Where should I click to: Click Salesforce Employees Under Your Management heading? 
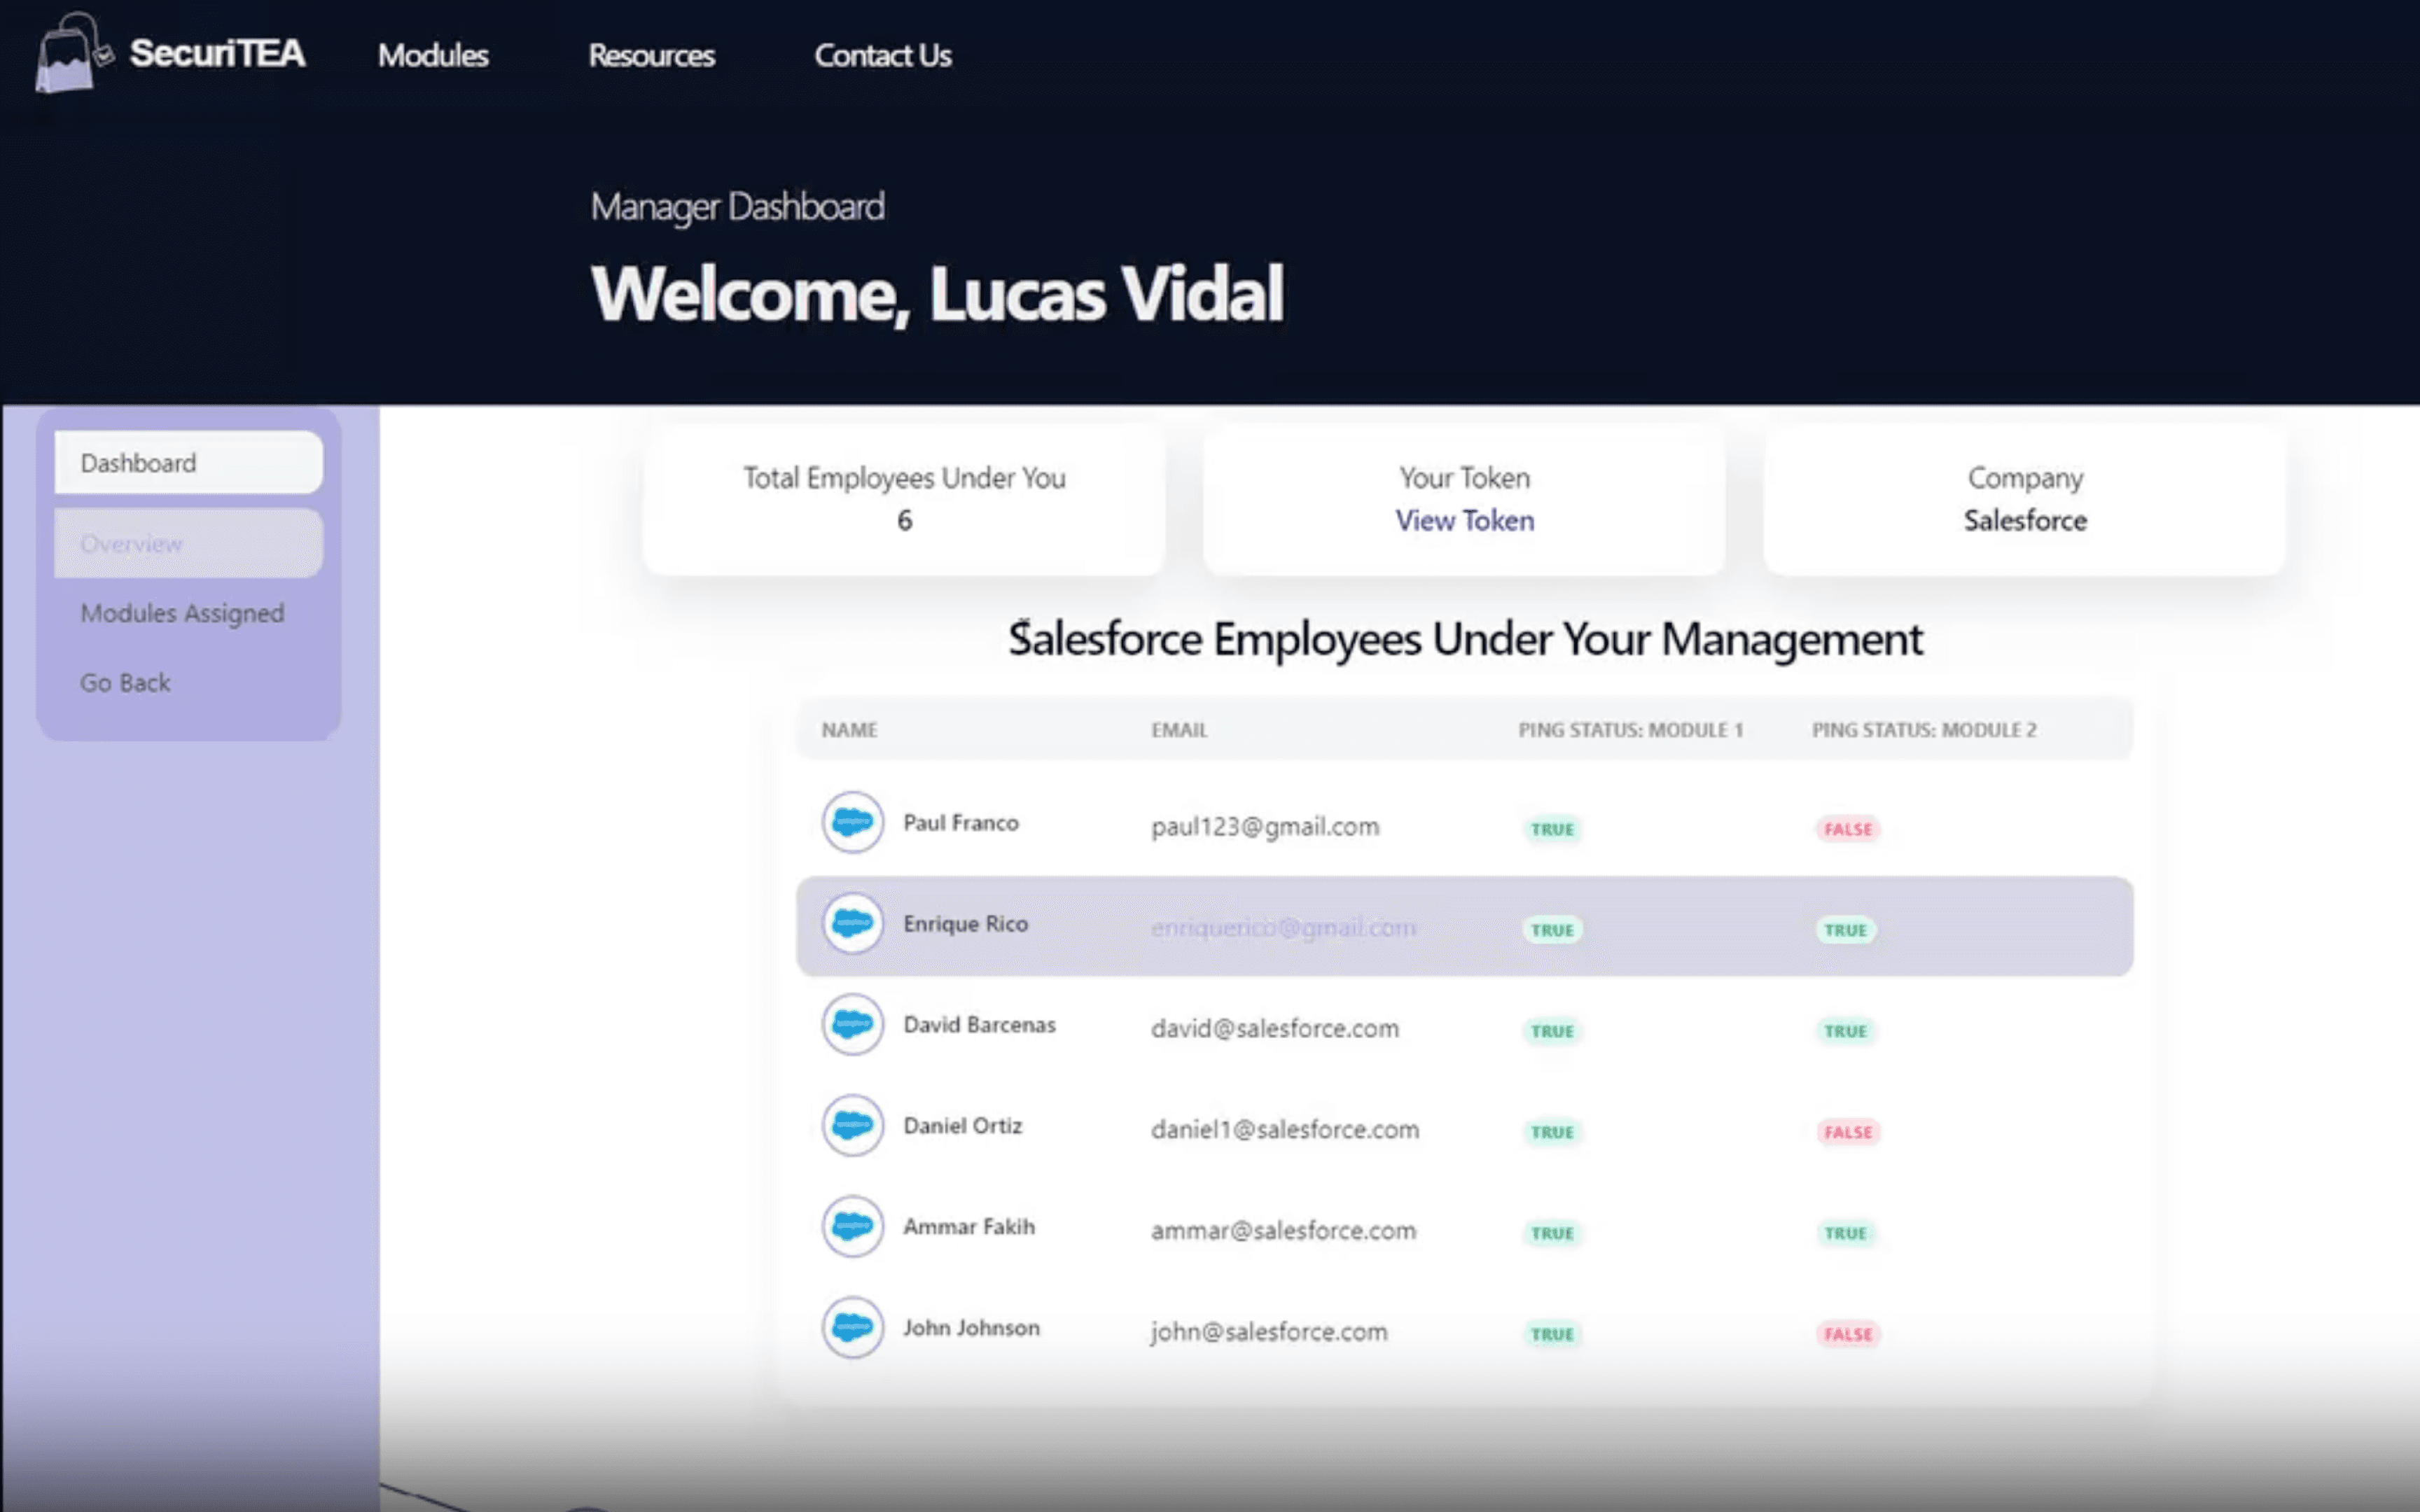(x=1465, y=639)
